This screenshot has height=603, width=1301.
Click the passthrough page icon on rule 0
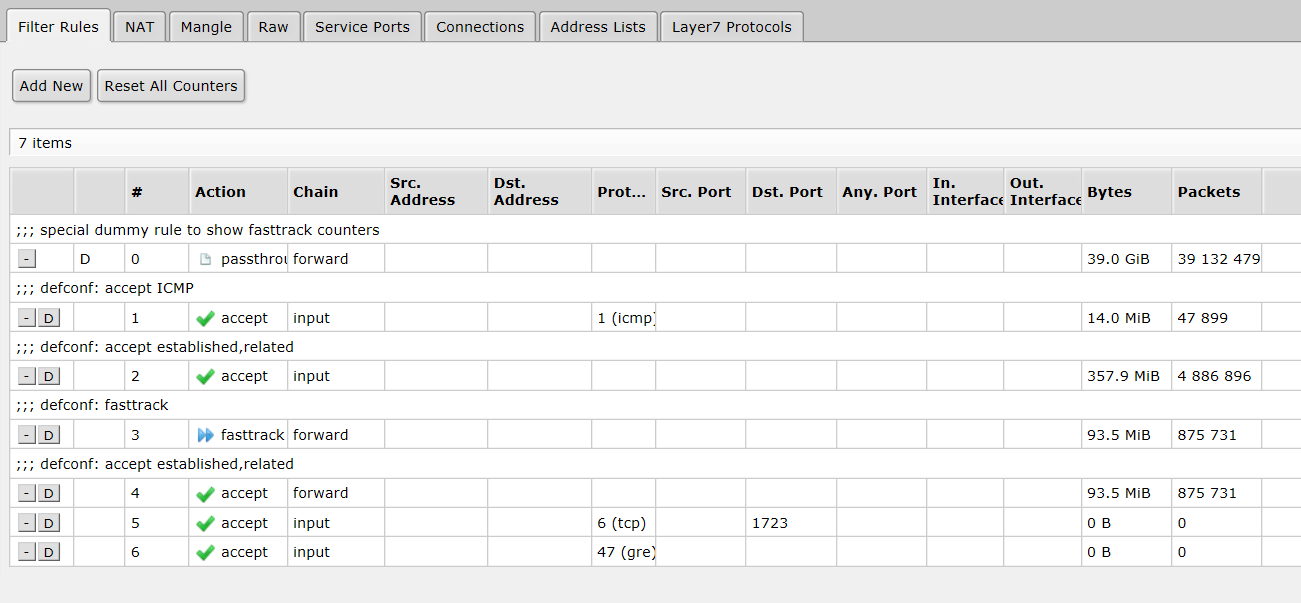click(205, 259)
